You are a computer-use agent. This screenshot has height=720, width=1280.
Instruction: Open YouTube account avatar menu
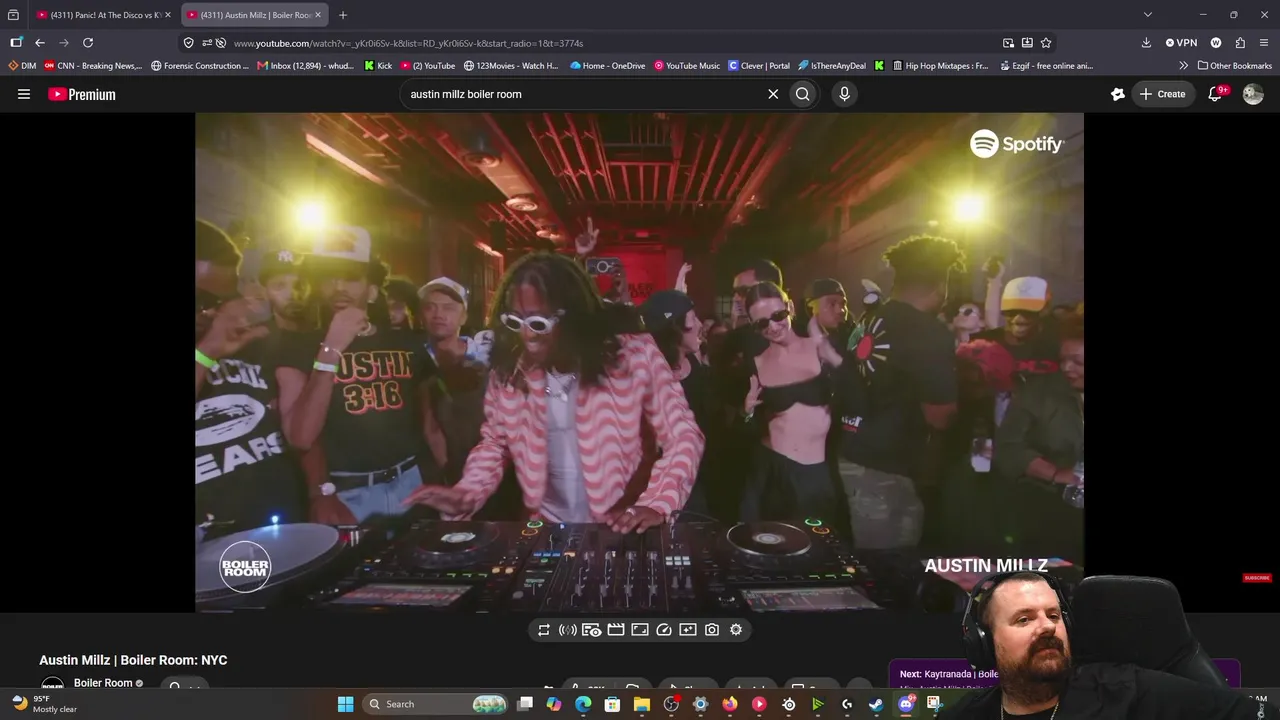pyautogui.click(x=1253, y=94)
